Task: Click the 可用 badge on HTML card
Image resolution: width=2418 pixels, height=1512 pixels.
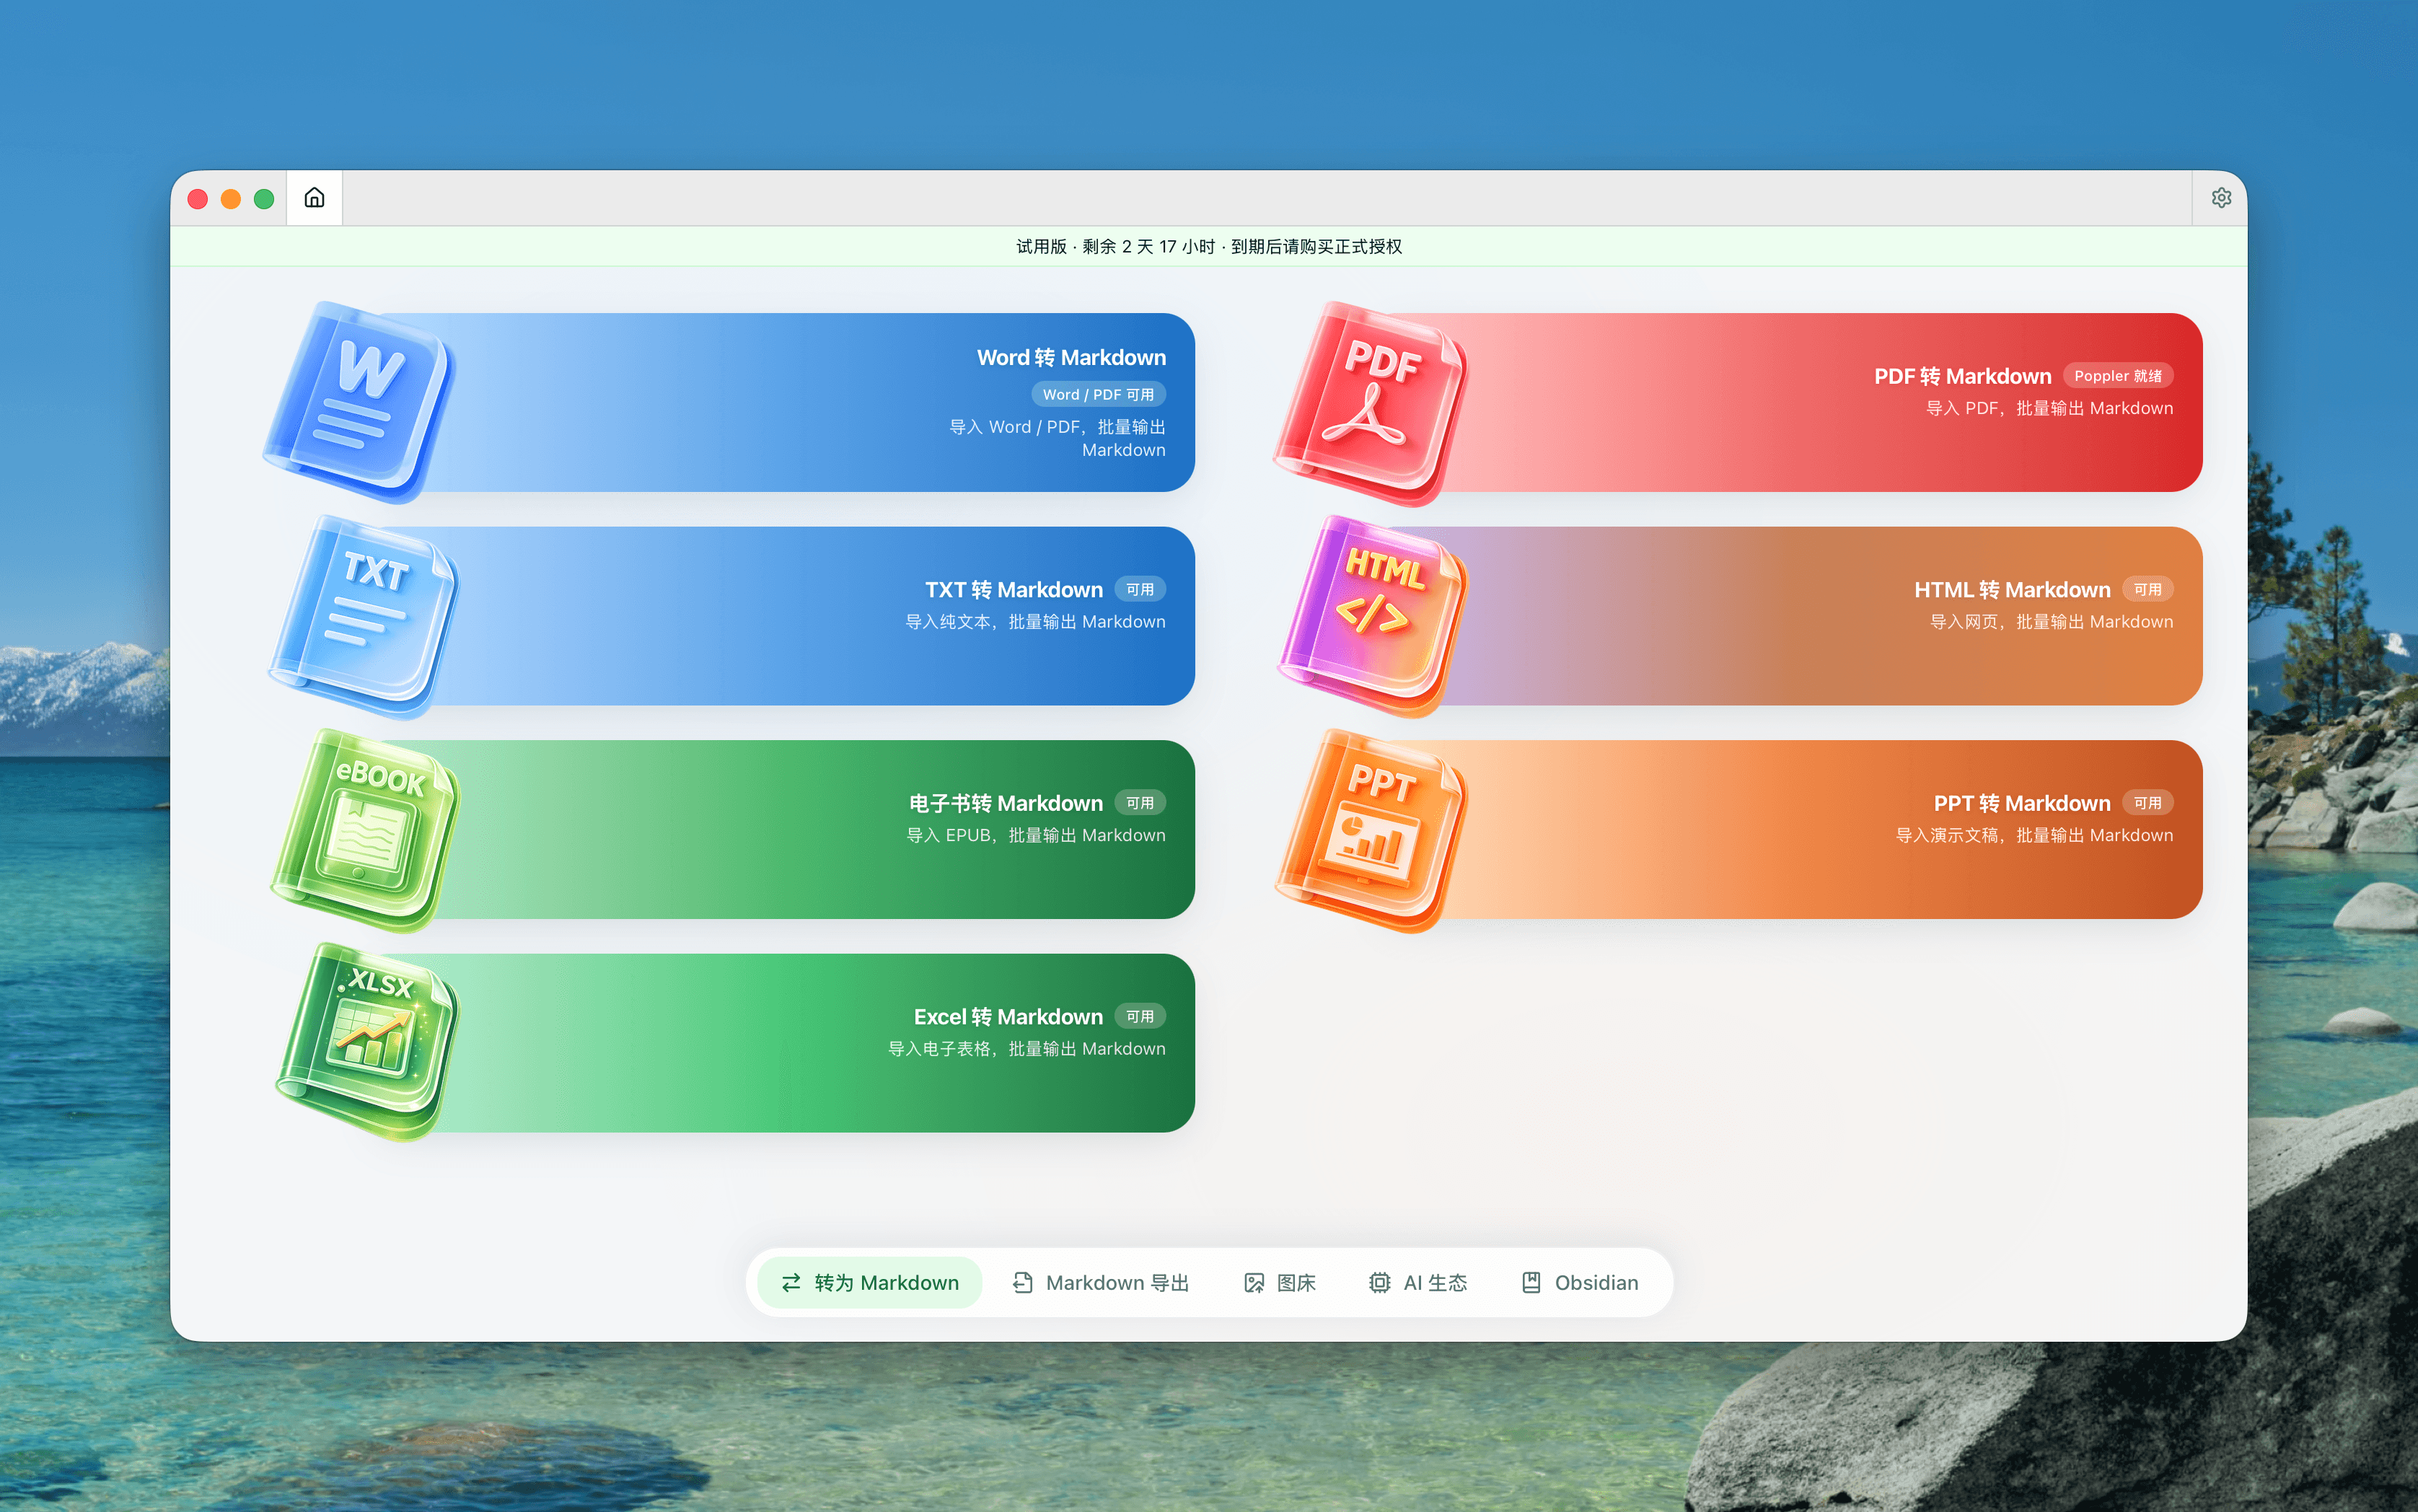Action: pos(2148,590)
